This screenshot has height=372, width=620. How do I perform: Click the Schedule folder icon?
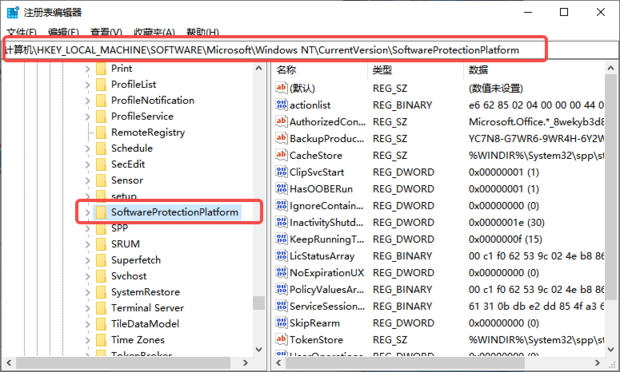[101, 148]
